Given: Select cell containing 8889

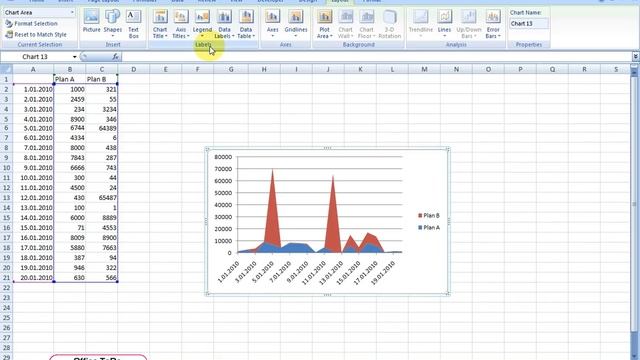Looking at the screenshot, I should pyautogui.click(x=102, y=218).
